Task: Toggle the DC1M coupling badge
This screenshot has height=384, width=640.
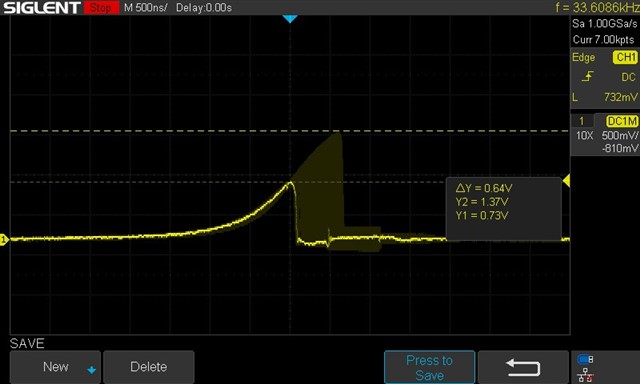Action: point(622,121)
